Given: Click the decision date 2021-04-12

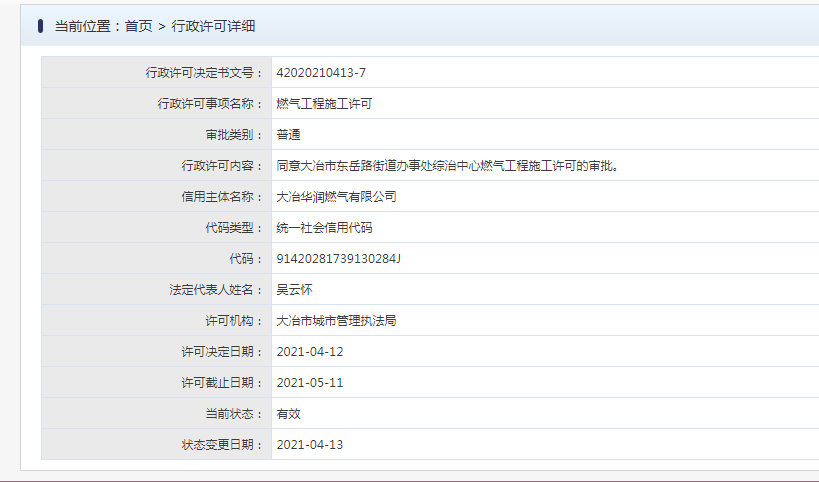Looking at the screenshot, I should click(310, 351).
